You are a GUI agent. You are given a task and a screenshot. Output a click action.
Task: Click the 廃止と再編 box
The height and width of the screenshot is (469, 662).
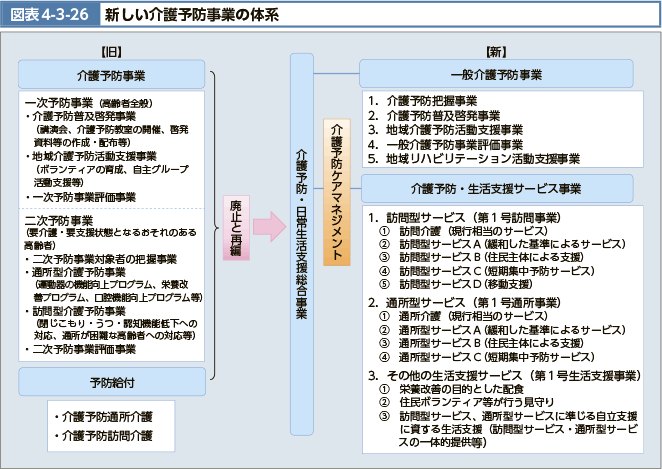(236, 228)
